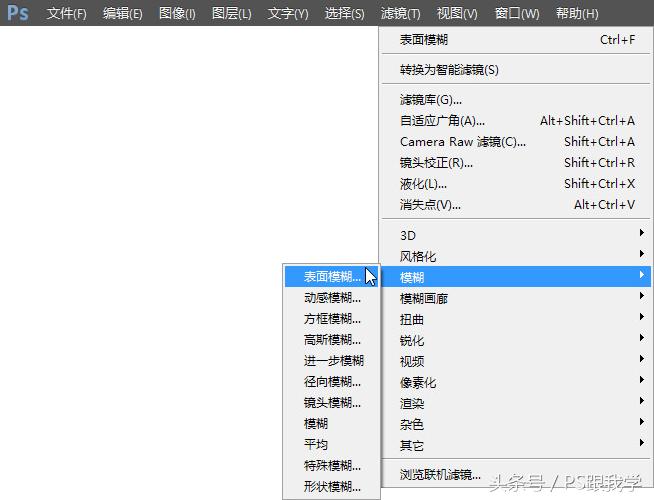Select 高斯模糊... filter
The height and width of the screenshot is (500, 654).
(332, 339)
